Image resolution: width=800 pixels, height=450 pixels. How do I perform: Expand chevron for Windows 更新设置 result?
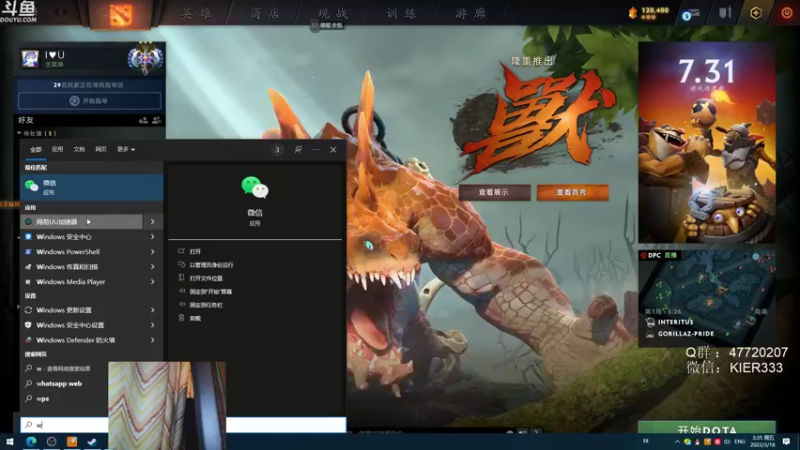[x=152, y=310]
